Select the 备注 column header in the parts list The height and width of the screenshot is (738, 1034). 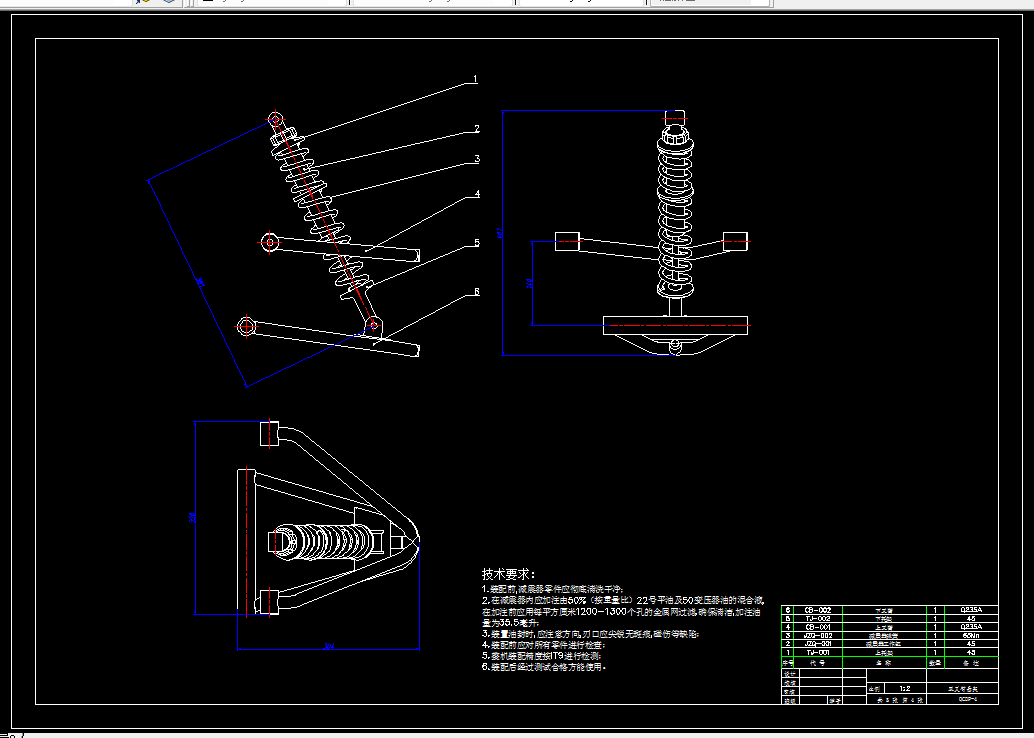pos(971,663)
